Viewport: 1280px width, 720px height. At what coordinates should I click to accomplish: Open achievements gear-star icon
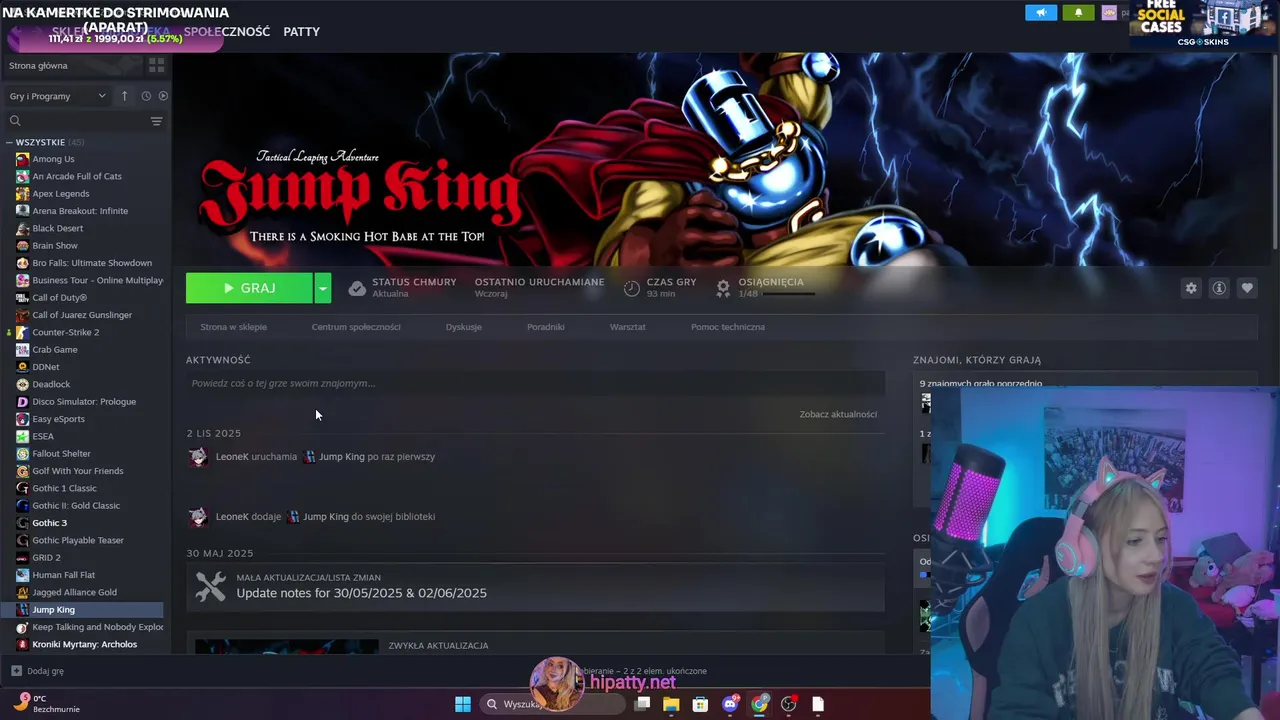[723, 288]
